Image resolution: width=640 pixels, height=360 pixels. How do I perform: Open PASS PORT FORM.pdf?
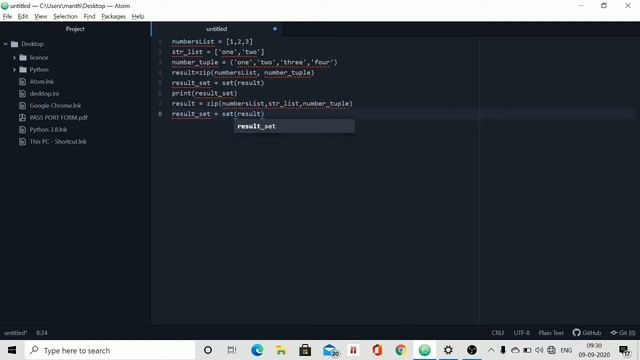click(x=58, y=118)
